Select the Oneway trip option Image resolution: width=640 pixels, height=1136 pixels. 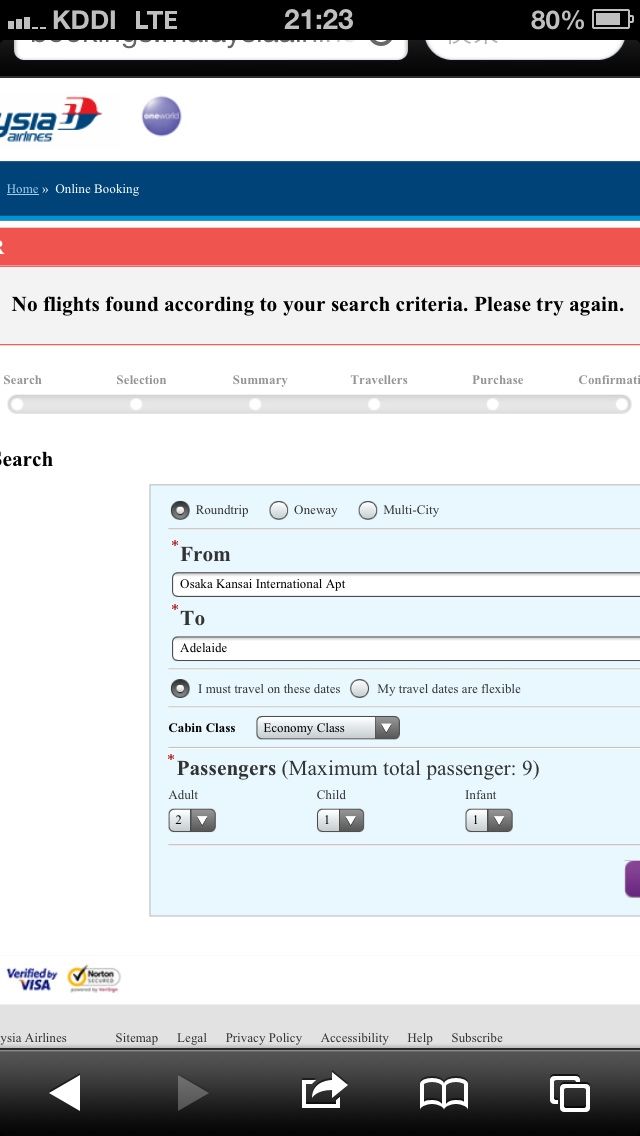point(278,510)
